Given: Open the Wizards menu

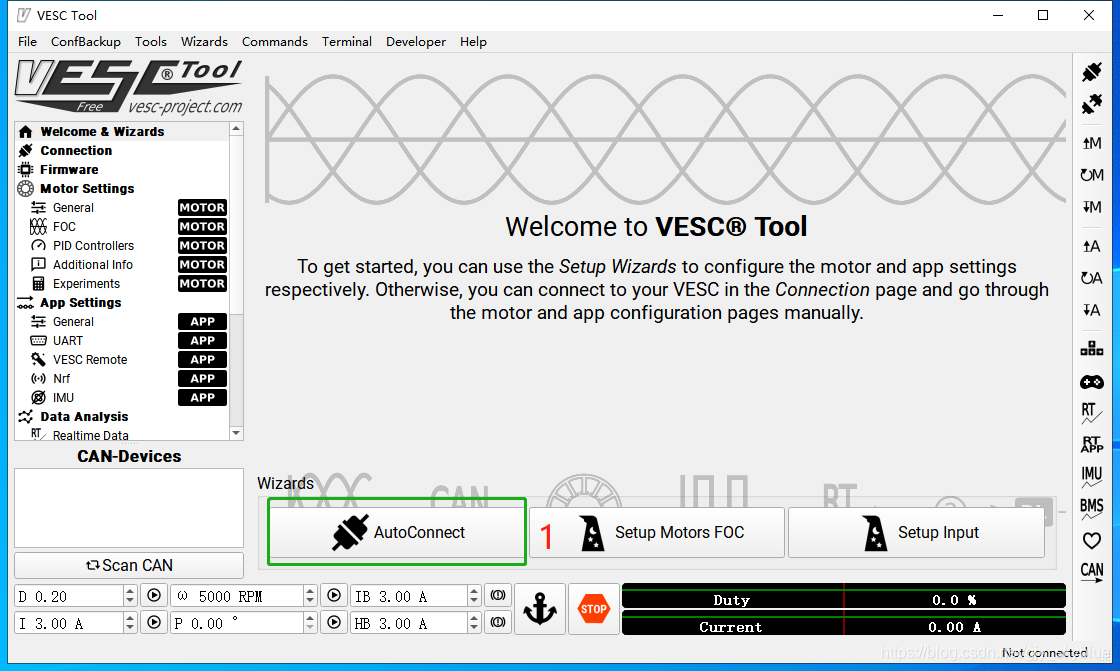Looking at the screenshot, I should point(204,41).
